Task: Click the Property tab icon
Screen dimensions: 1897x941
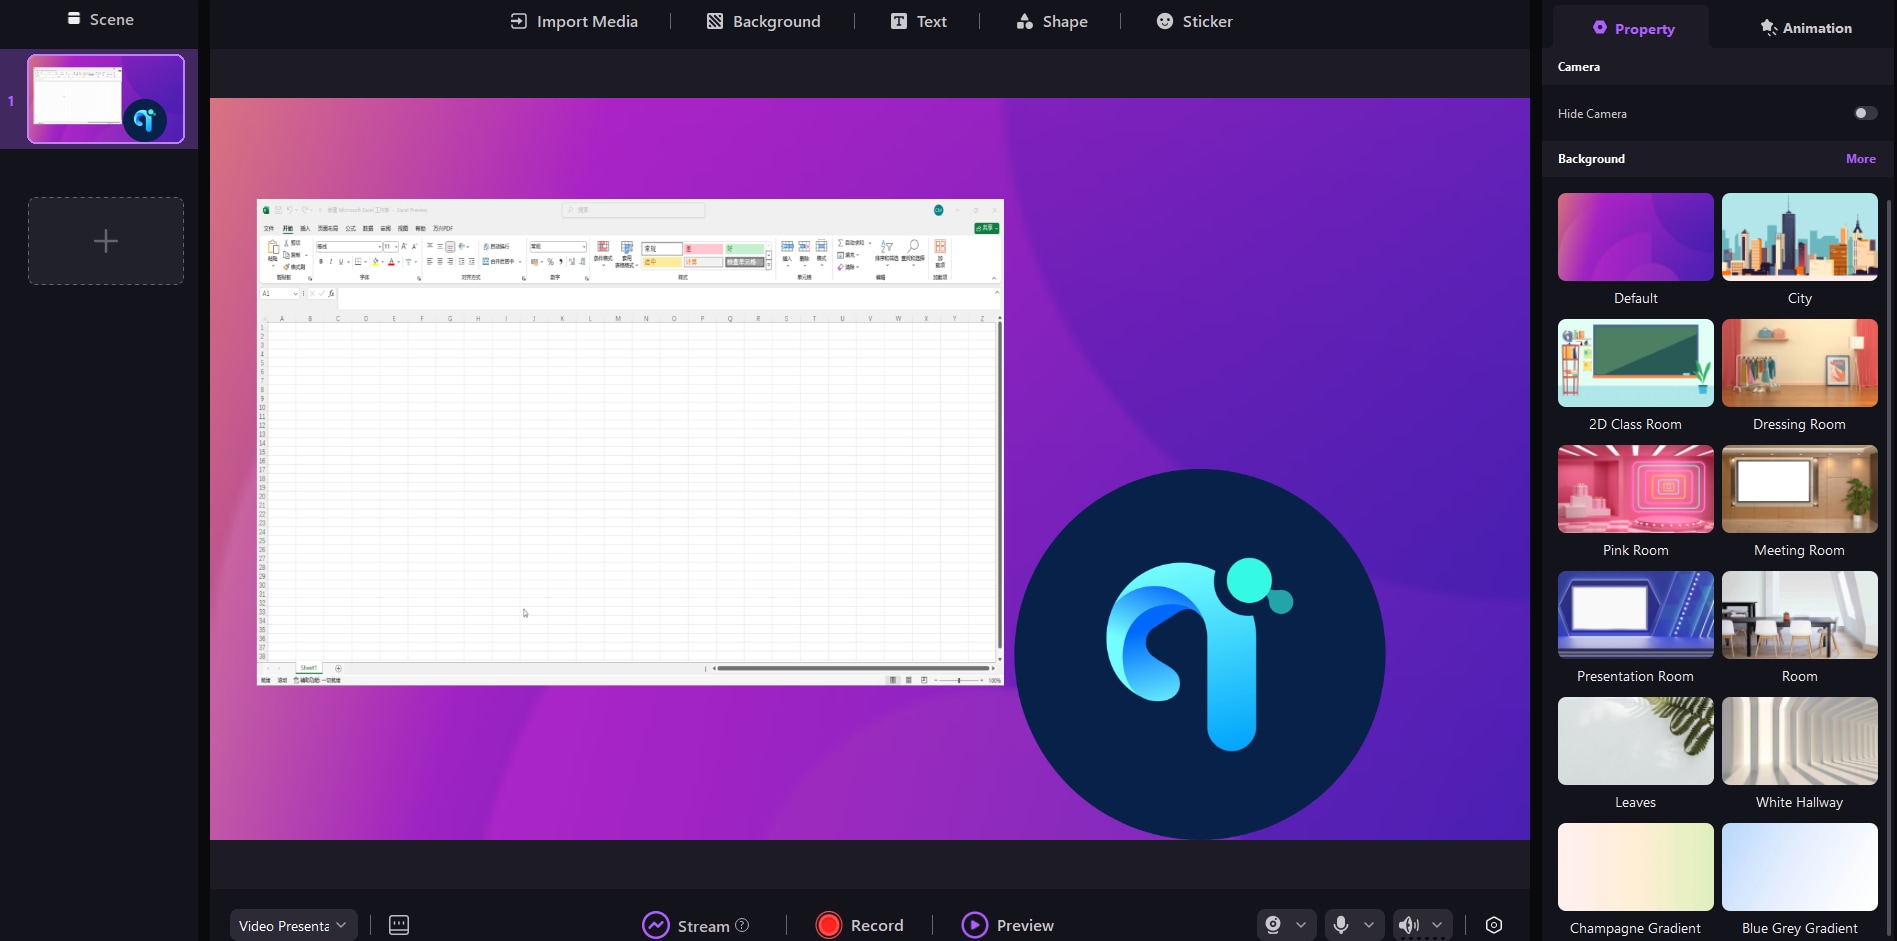Action: [1600, 28]
